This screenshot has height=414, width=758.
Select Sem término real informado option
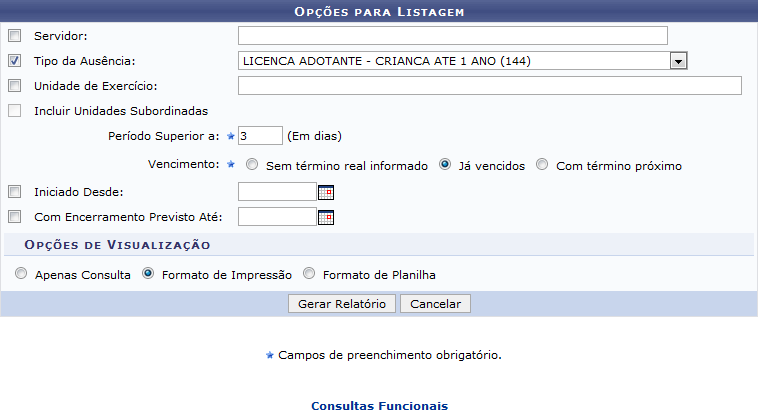point(253,166)
